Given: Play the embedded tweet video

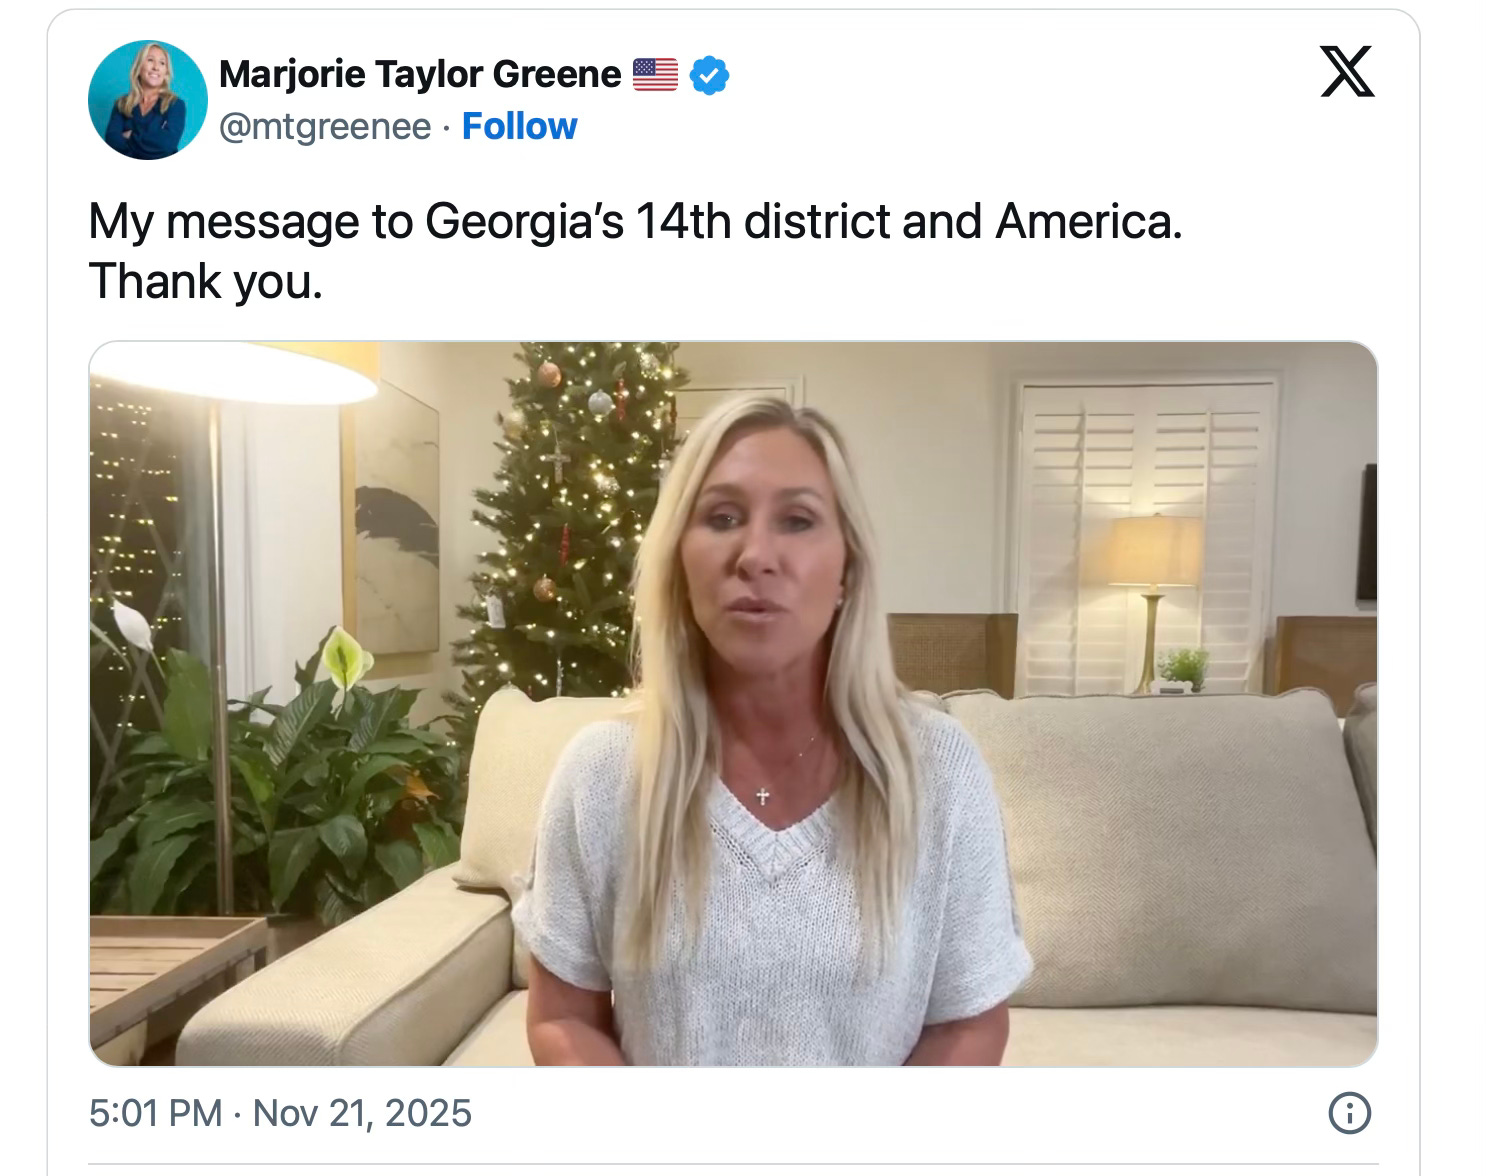Looking at the screenshot, I should point(733,704).
